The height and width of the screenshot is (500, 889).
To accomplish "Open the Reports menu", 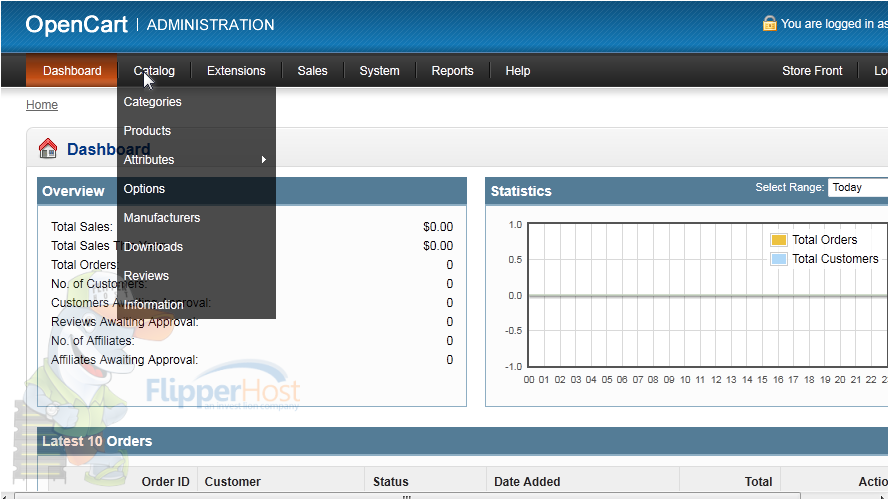I will pyautogui.click(x=452, y=71).
